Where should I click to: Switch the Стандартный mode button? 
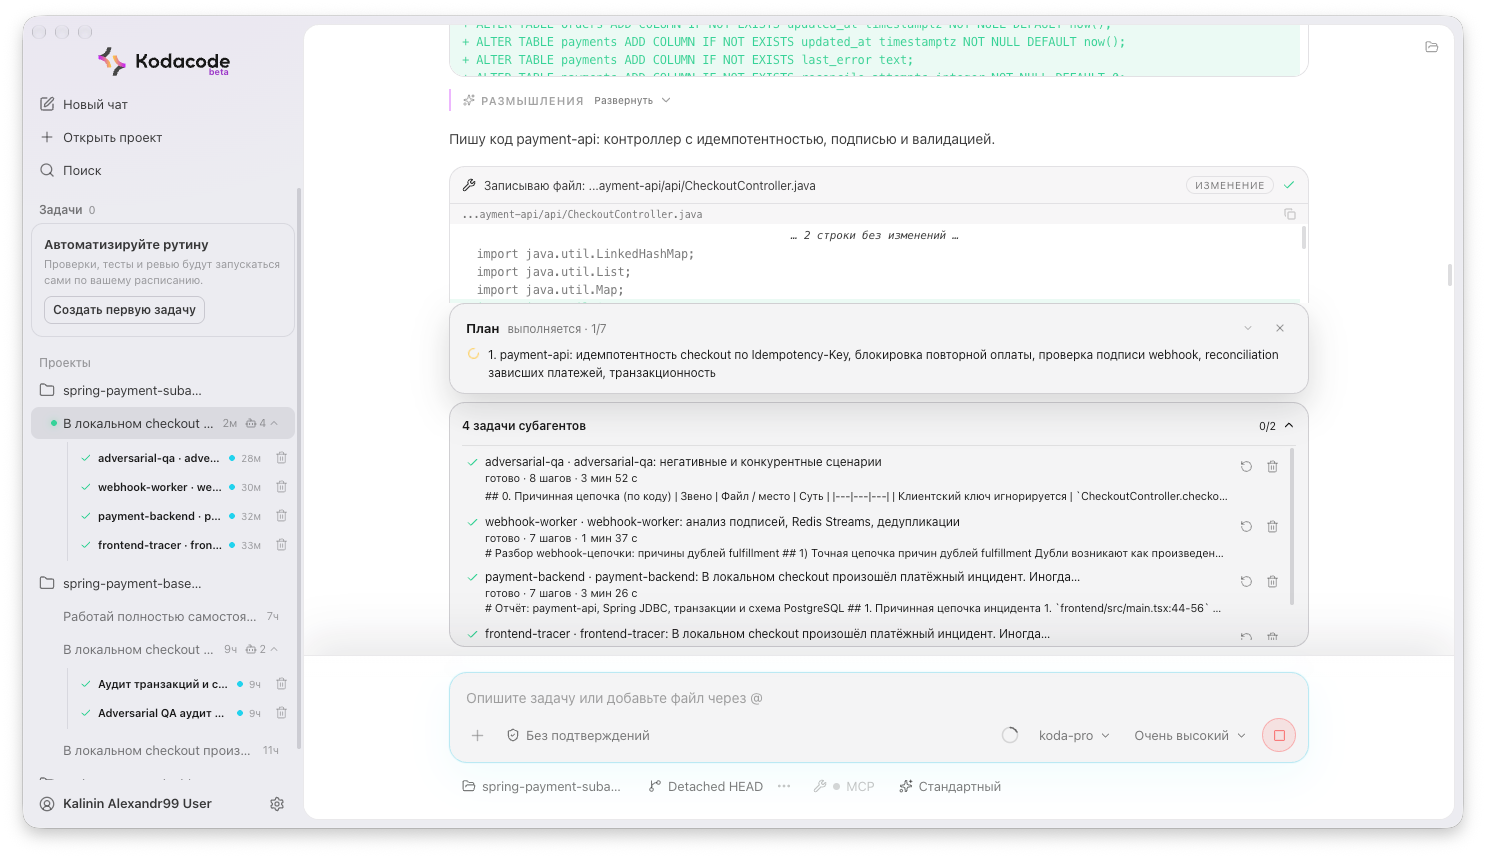click(950, 786)
